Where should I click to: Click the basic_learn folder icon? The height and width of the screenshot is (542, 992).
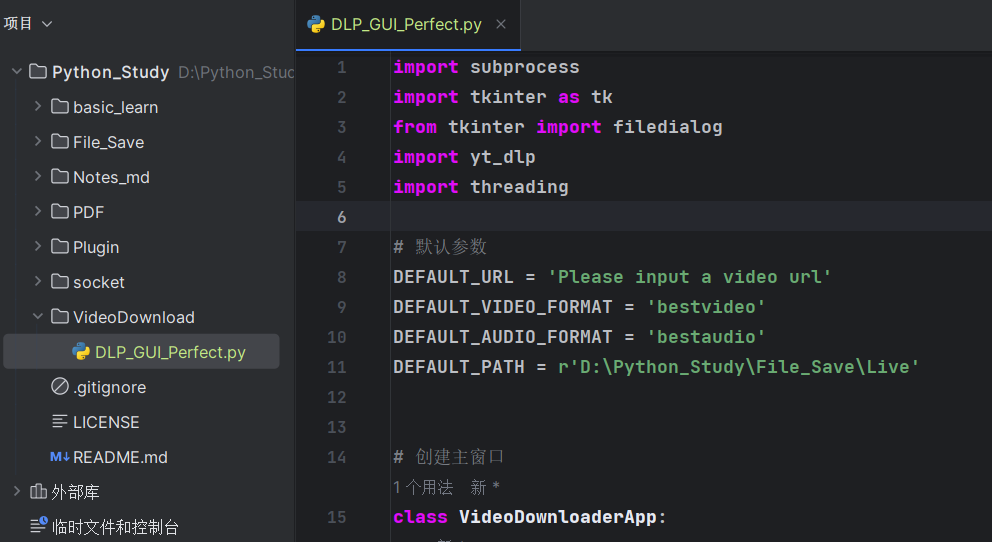(x=59, y=106)
